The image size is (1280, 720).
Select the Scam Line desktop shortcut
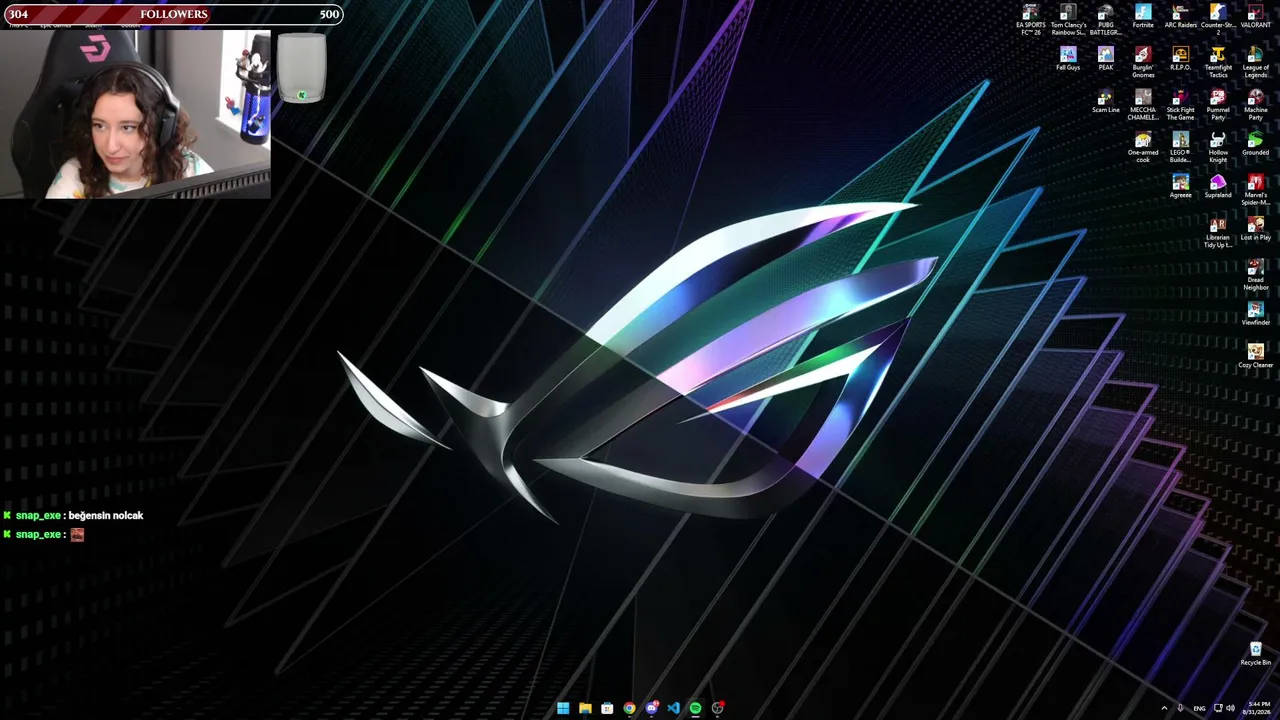pyautogui.click(x=1105, y=102)
